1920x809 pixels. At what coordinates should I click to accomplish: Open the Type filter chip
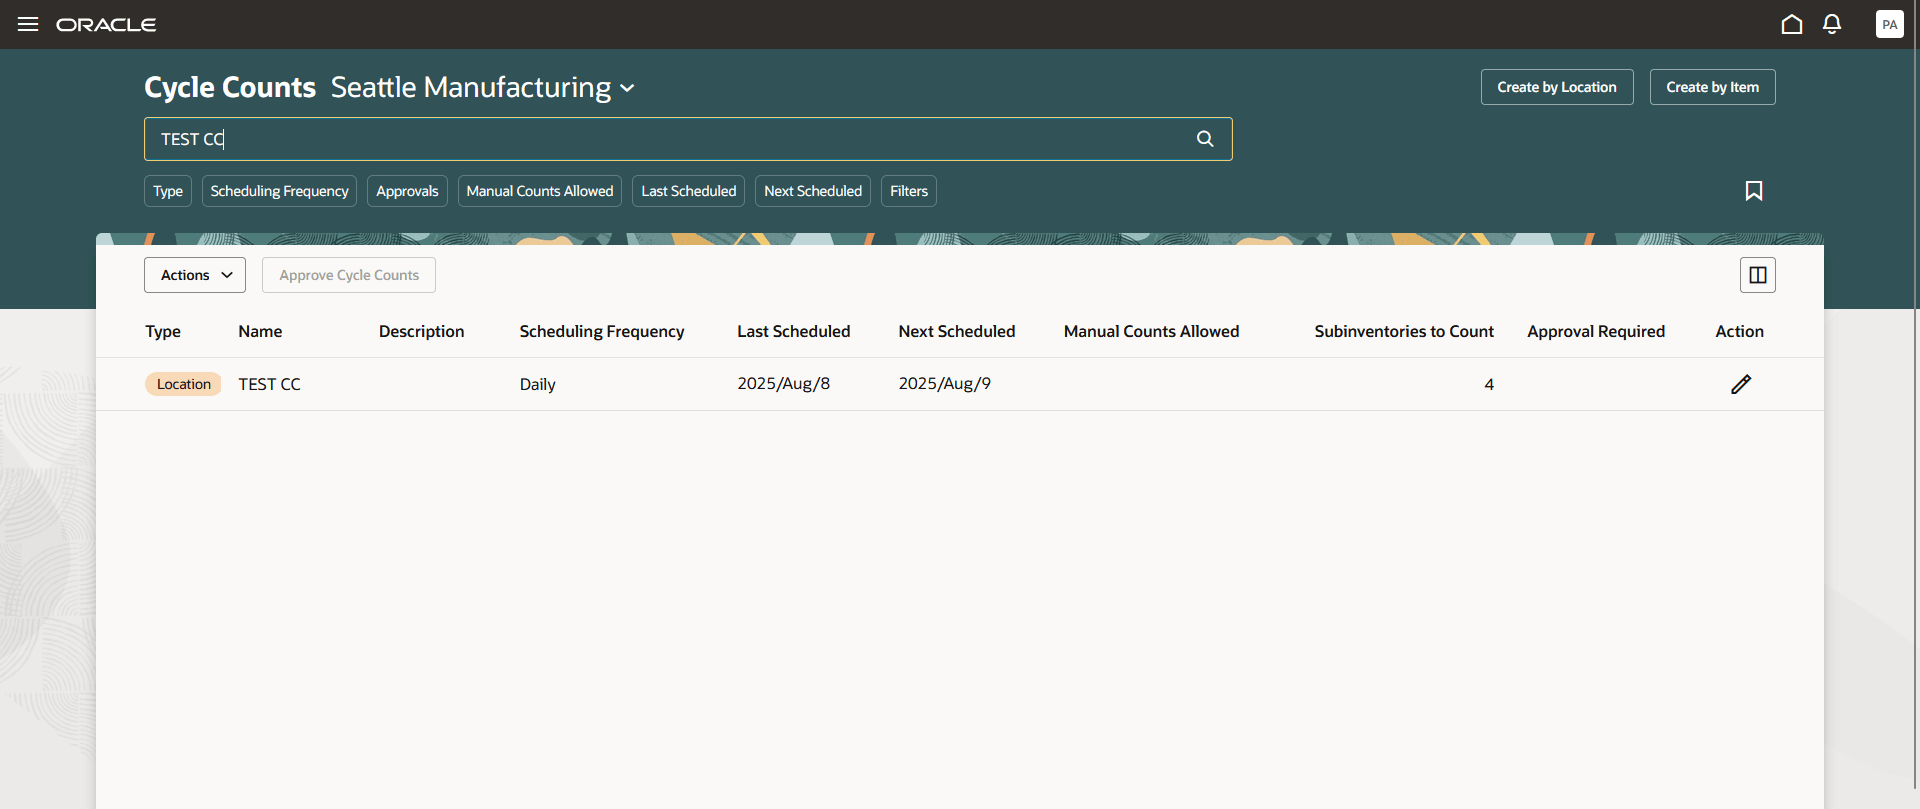point(168,191)
